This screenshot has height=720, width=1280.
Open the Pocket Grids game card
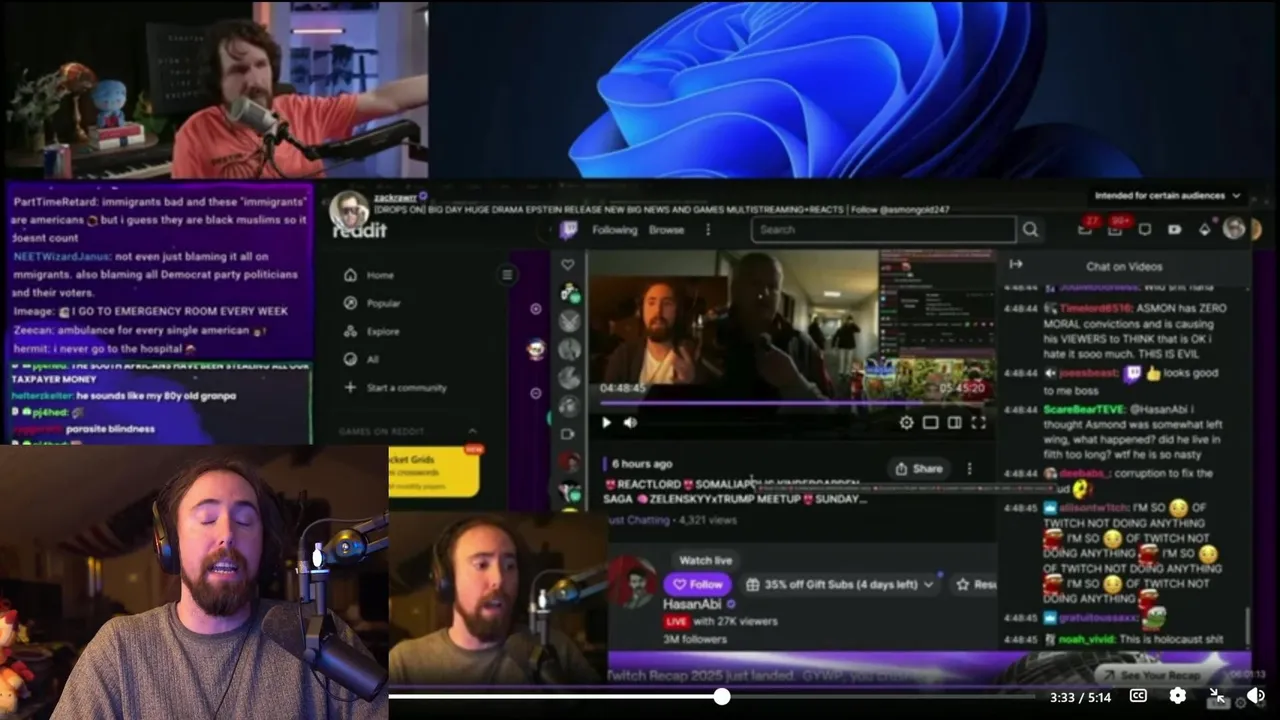tap(434, 471)
